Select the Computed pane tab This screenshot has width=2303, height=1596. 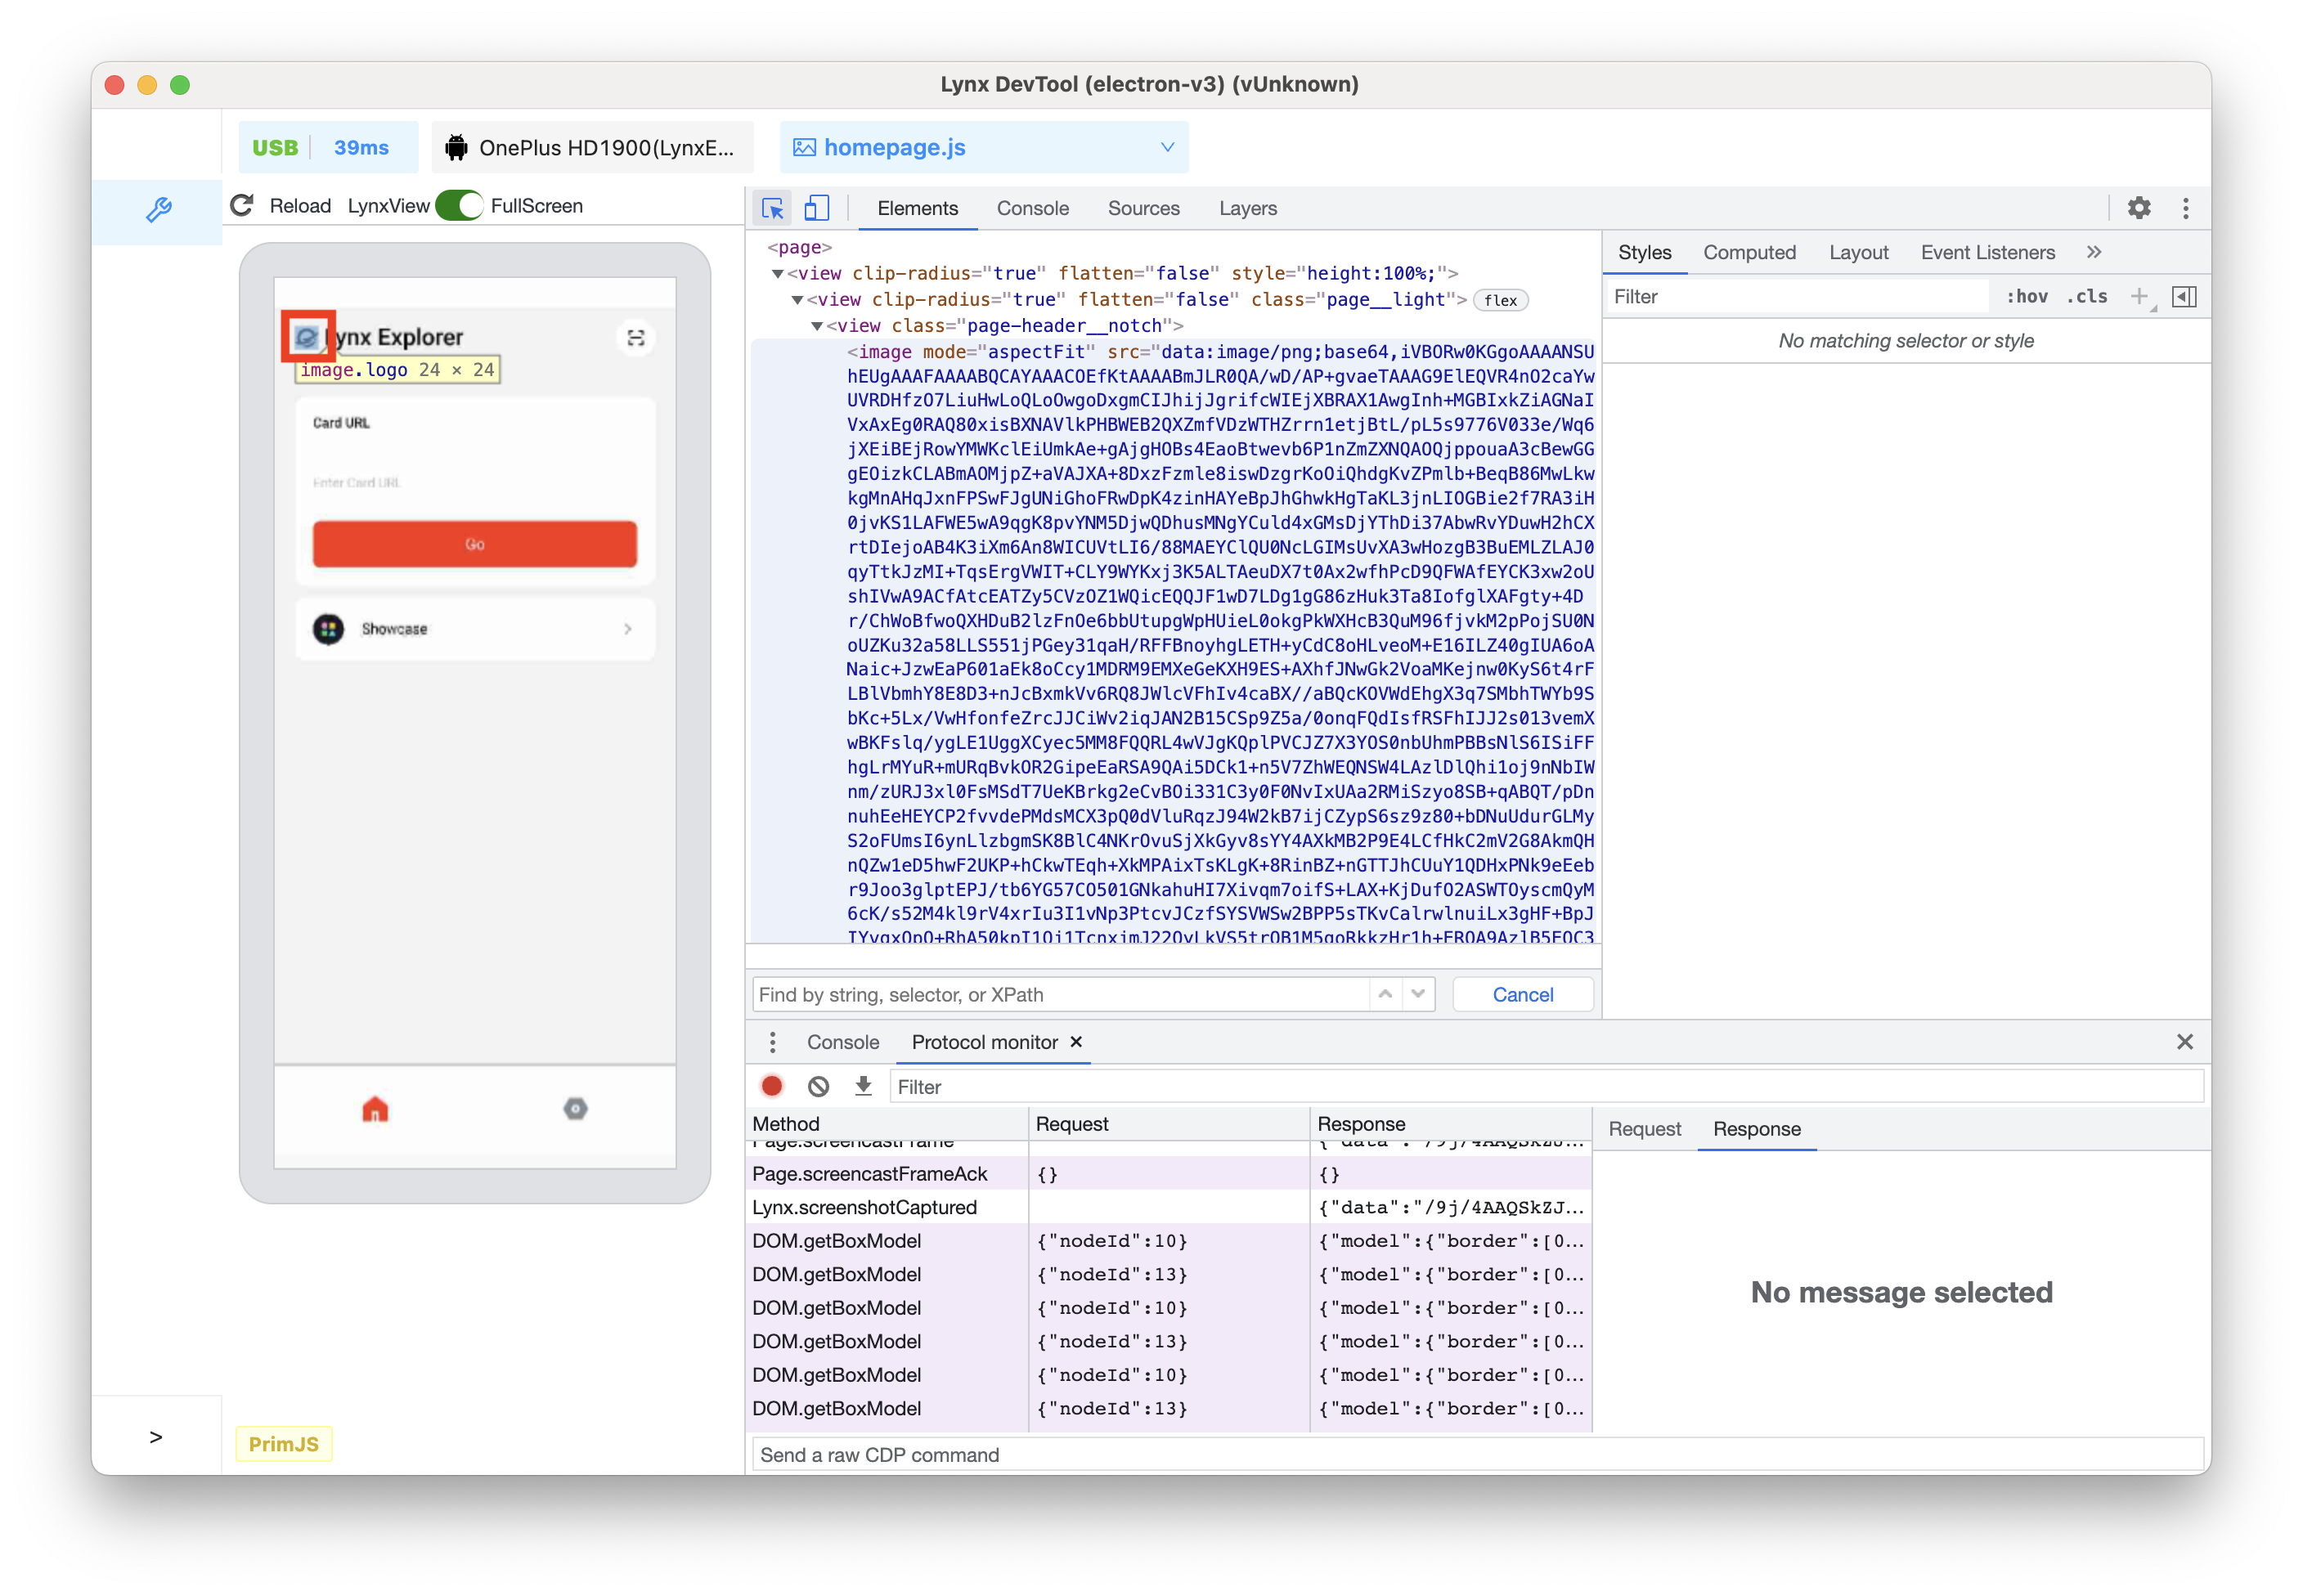1749,253
